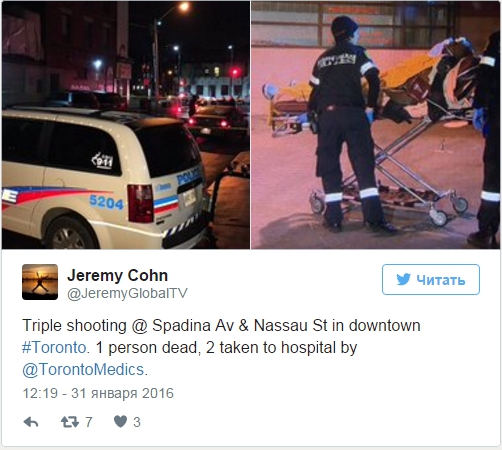Click the reply arrow icon

[x=31, y=422]
